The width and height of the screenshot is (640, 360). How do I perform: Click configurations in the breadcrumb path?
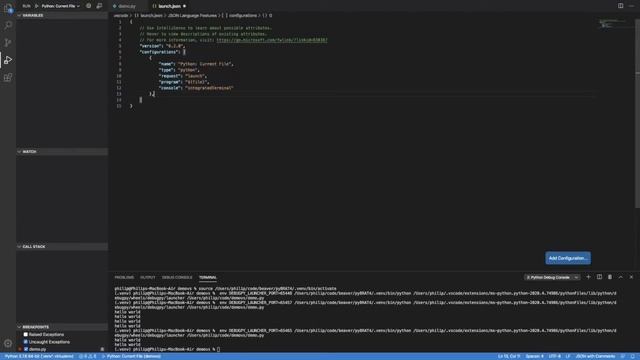pyautogui.click(x=243, y=16)
